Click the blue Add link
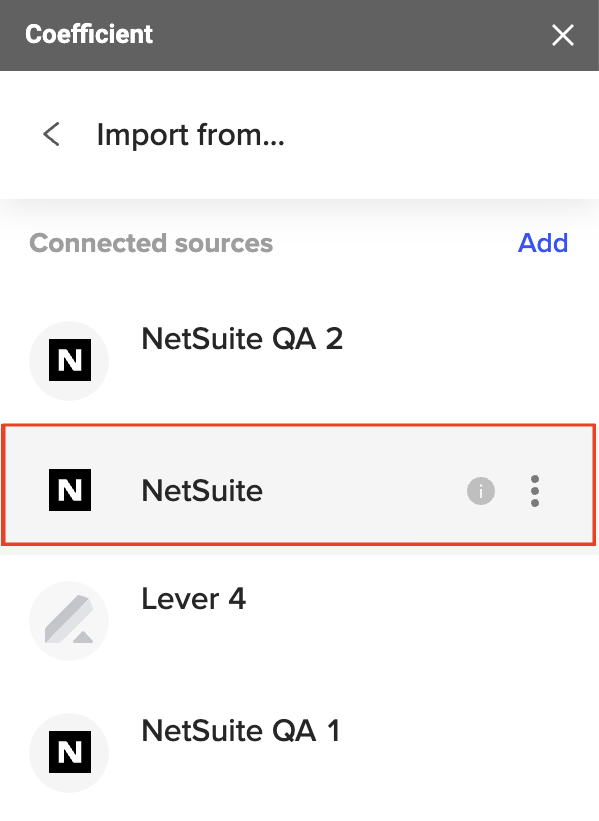Screen dimensions: 599x821 click(x=543, y=243)
